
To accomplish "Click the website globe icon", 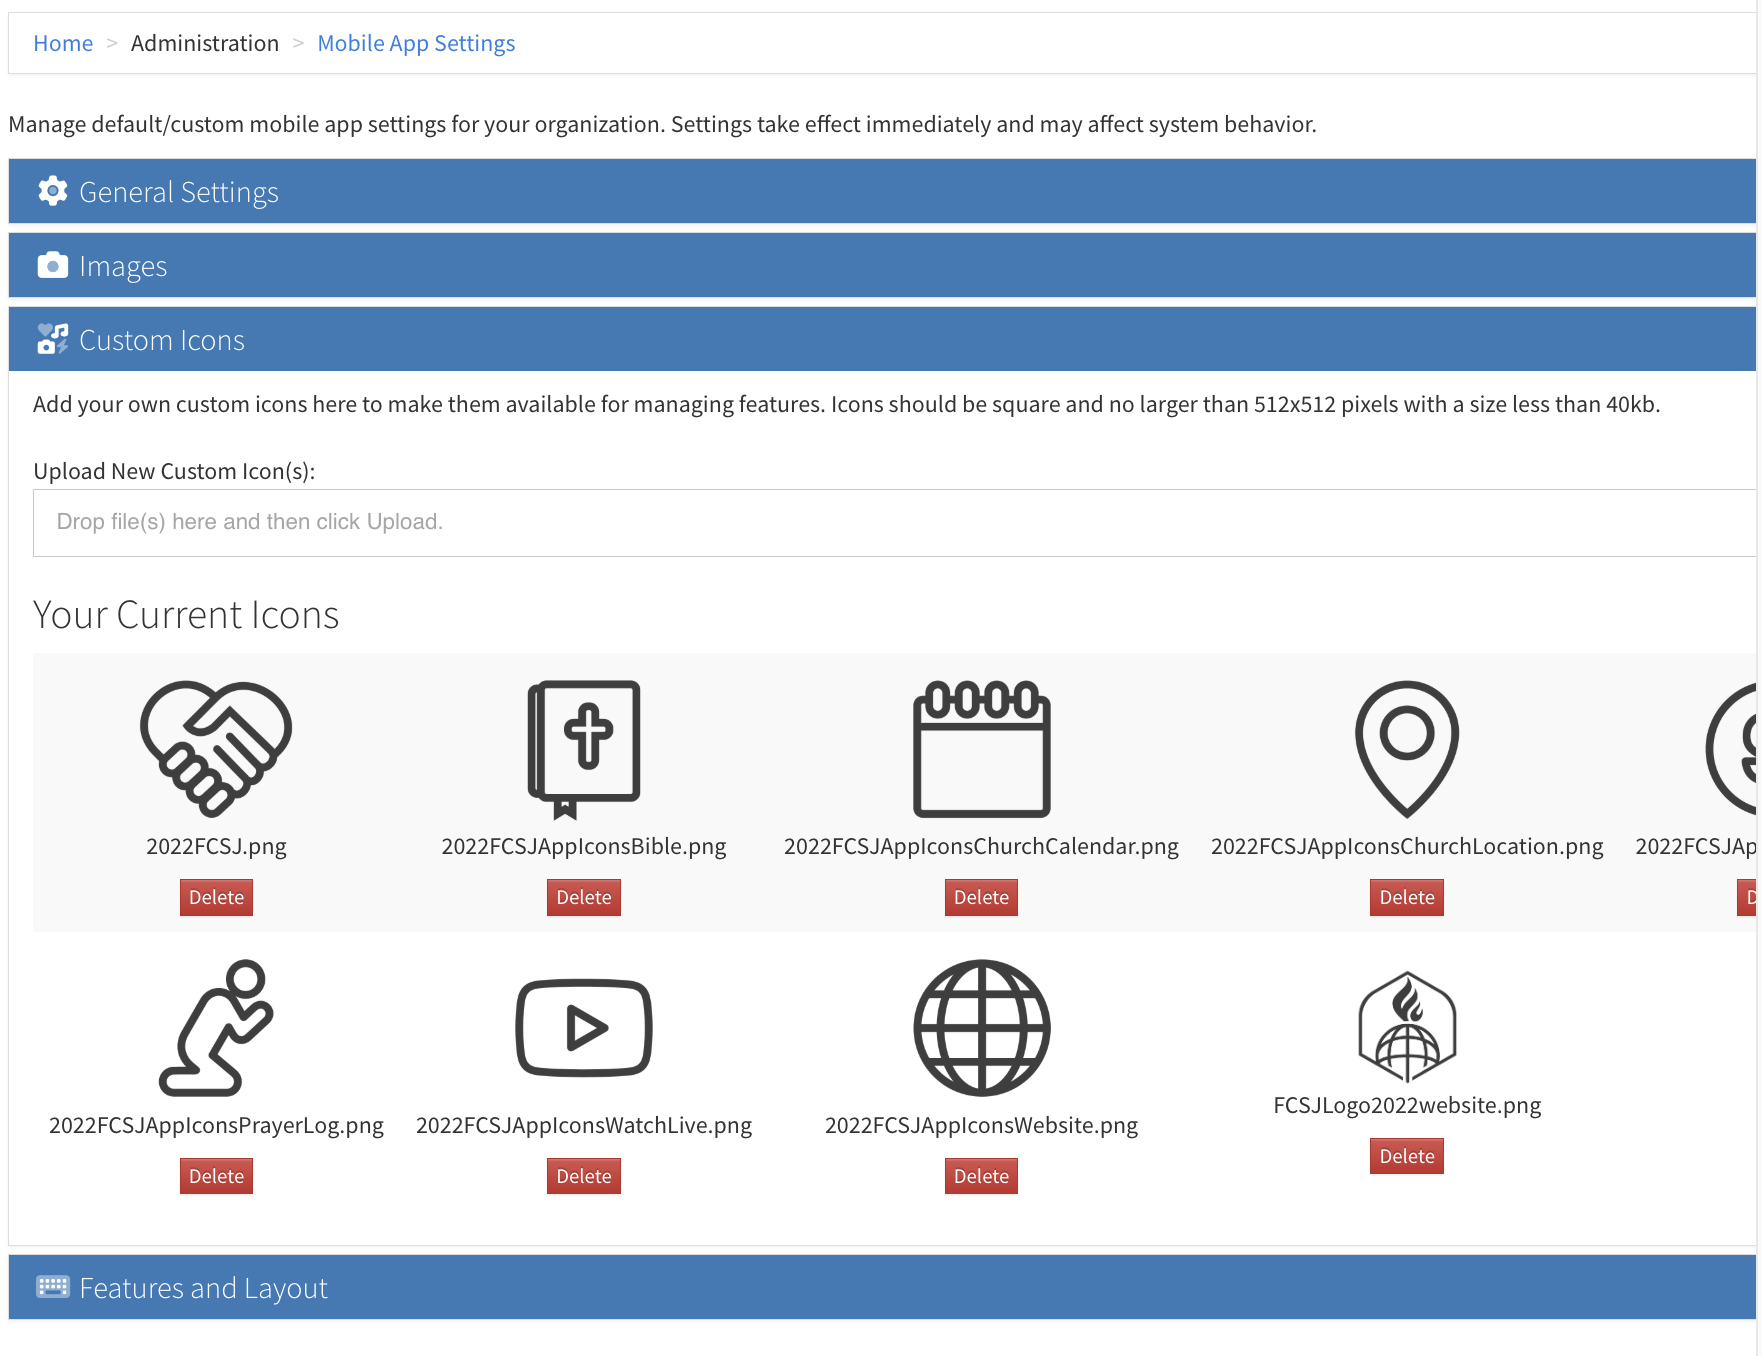I will (981, 1028).
